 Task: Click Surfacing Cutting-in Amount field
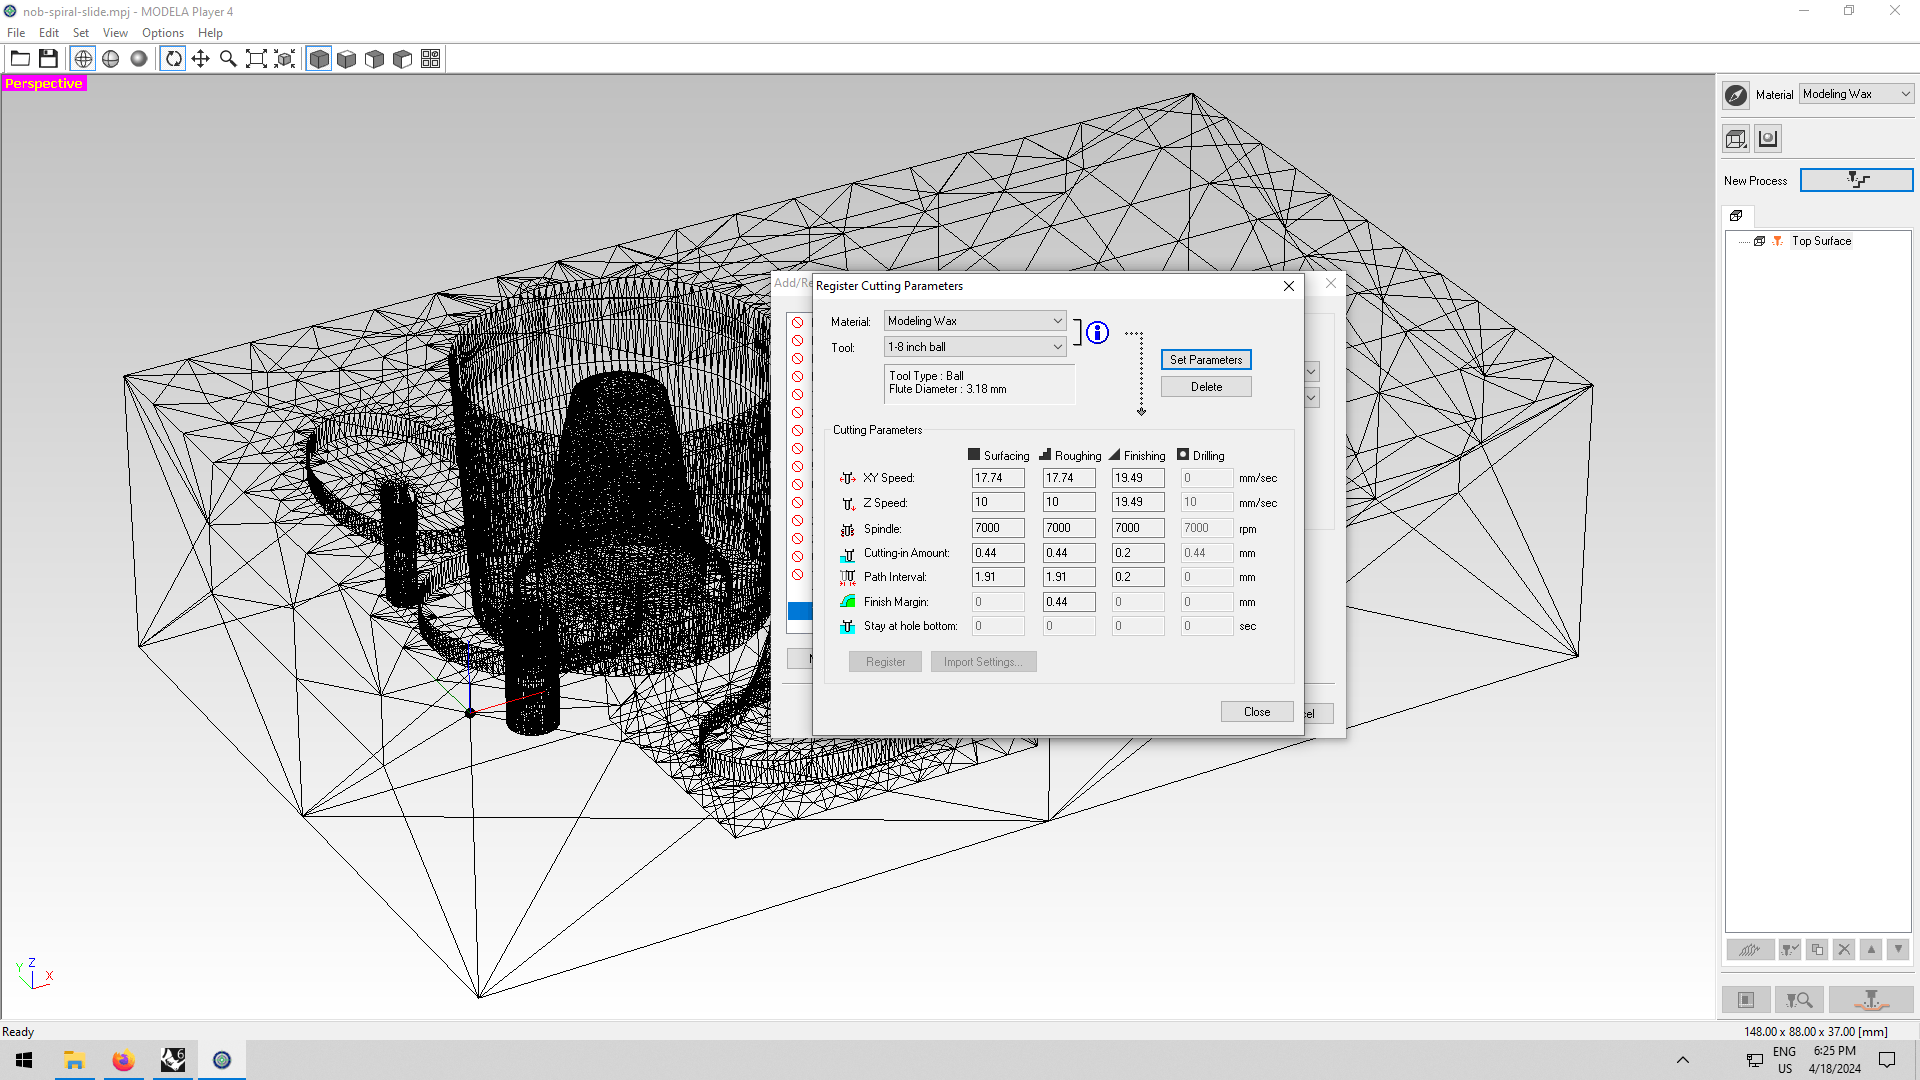pos(998,553)
